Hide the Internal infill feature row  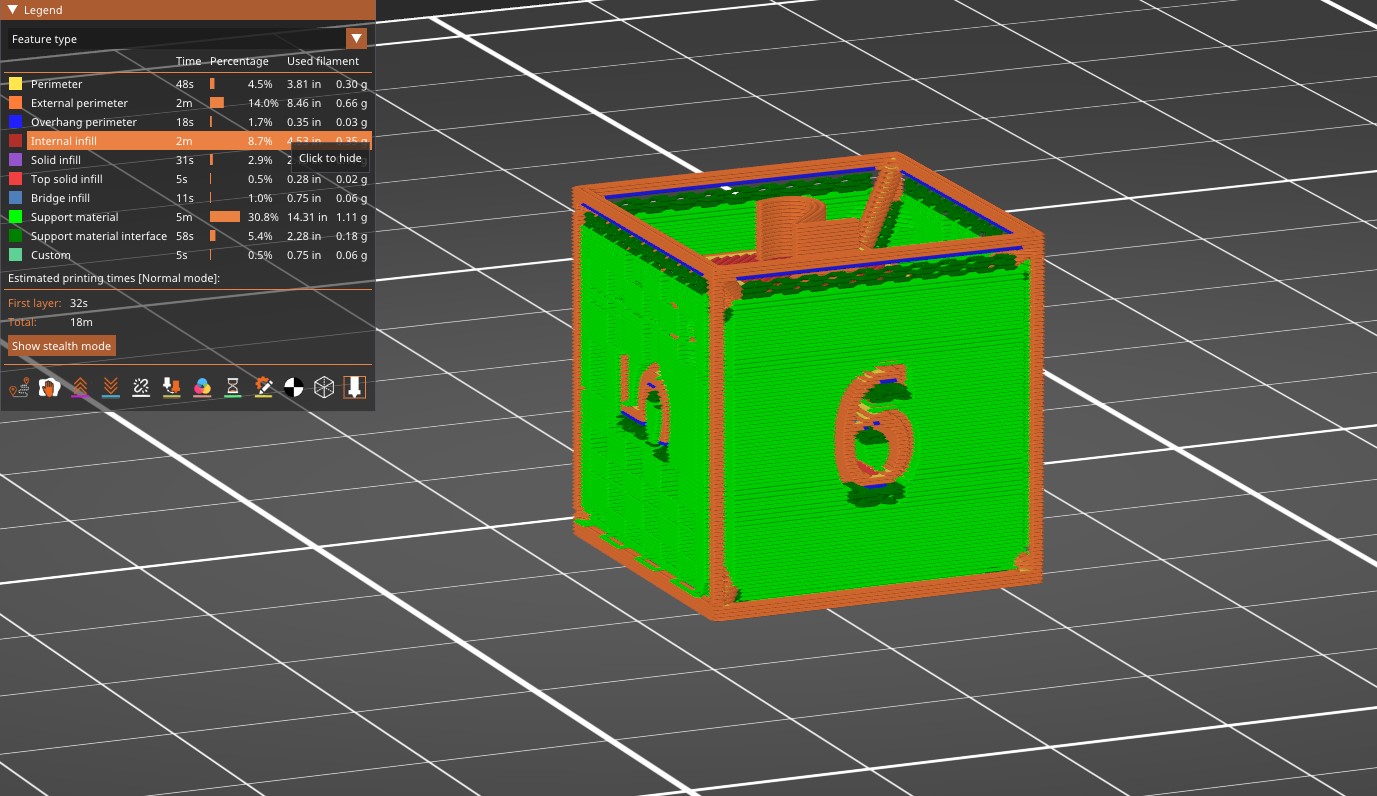(x=64, y=141)
